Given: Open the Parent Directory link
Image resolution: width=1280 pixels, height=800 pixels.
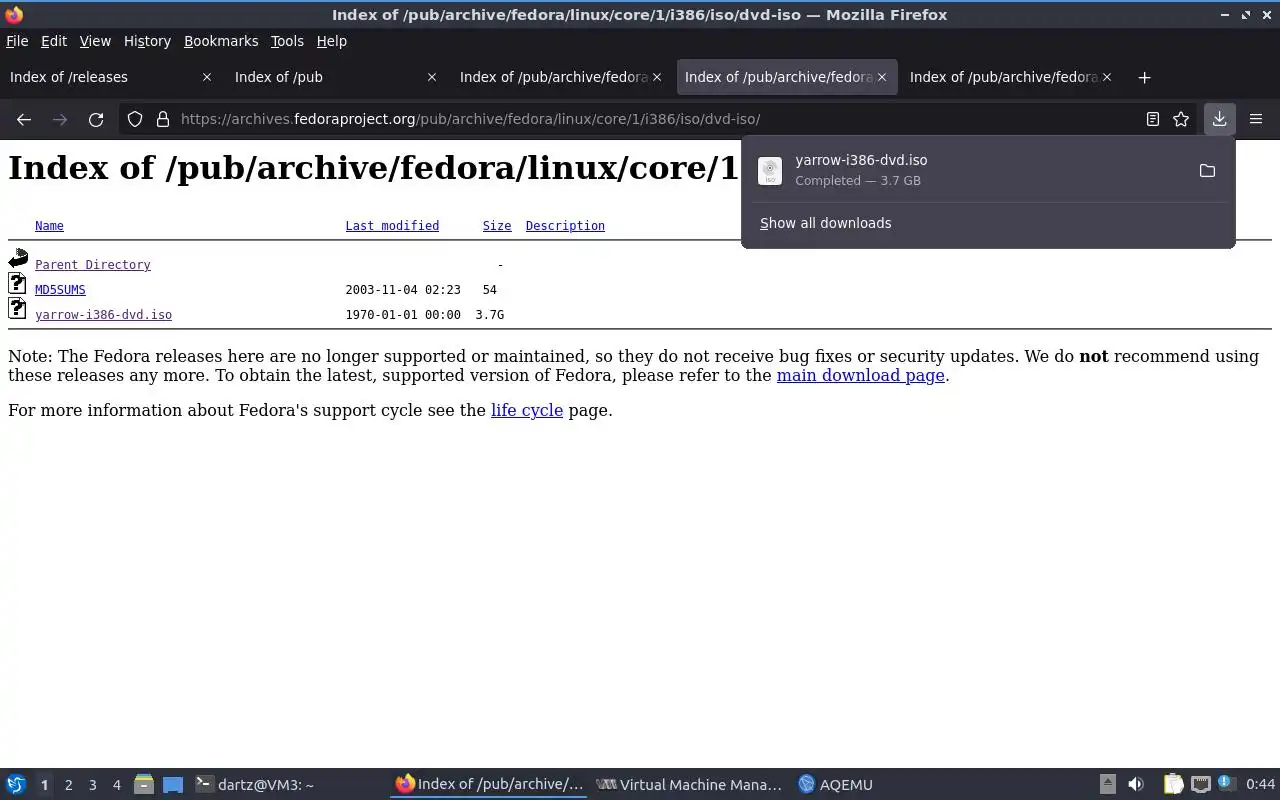Looking at the screenshot, I should 93,265.
